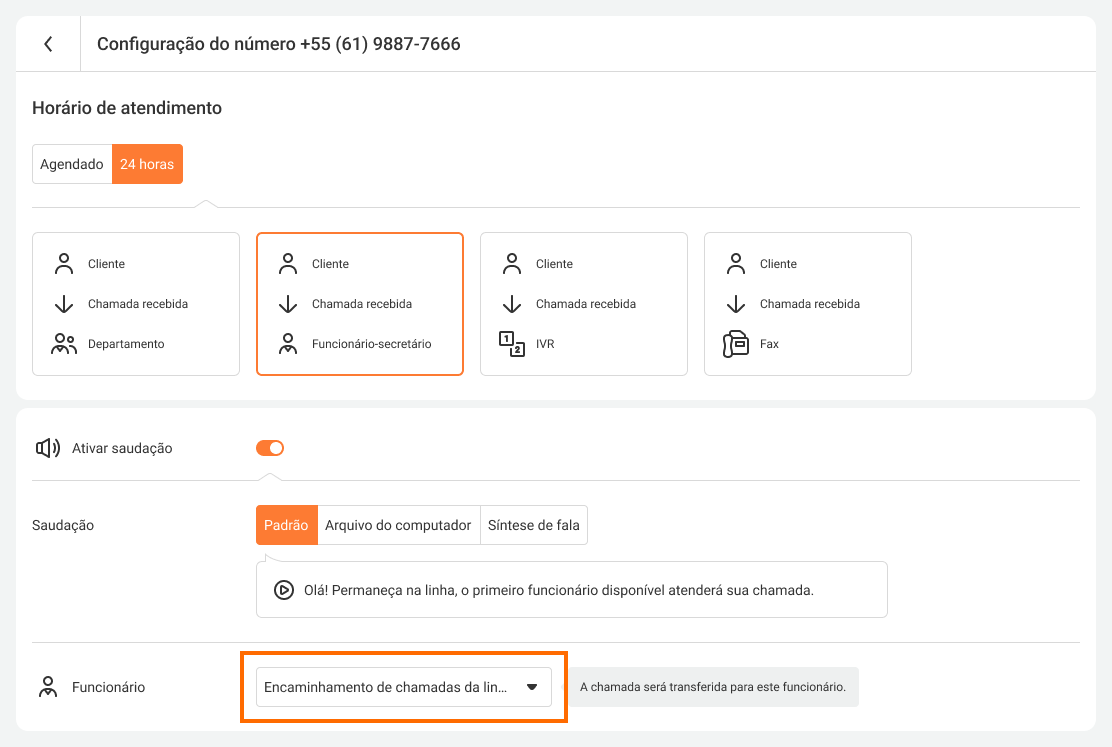Image resolution: width=1112 pixels, height=747 pixels.
Task: Select the Agendado schedule option
Action: click(72, 164)
